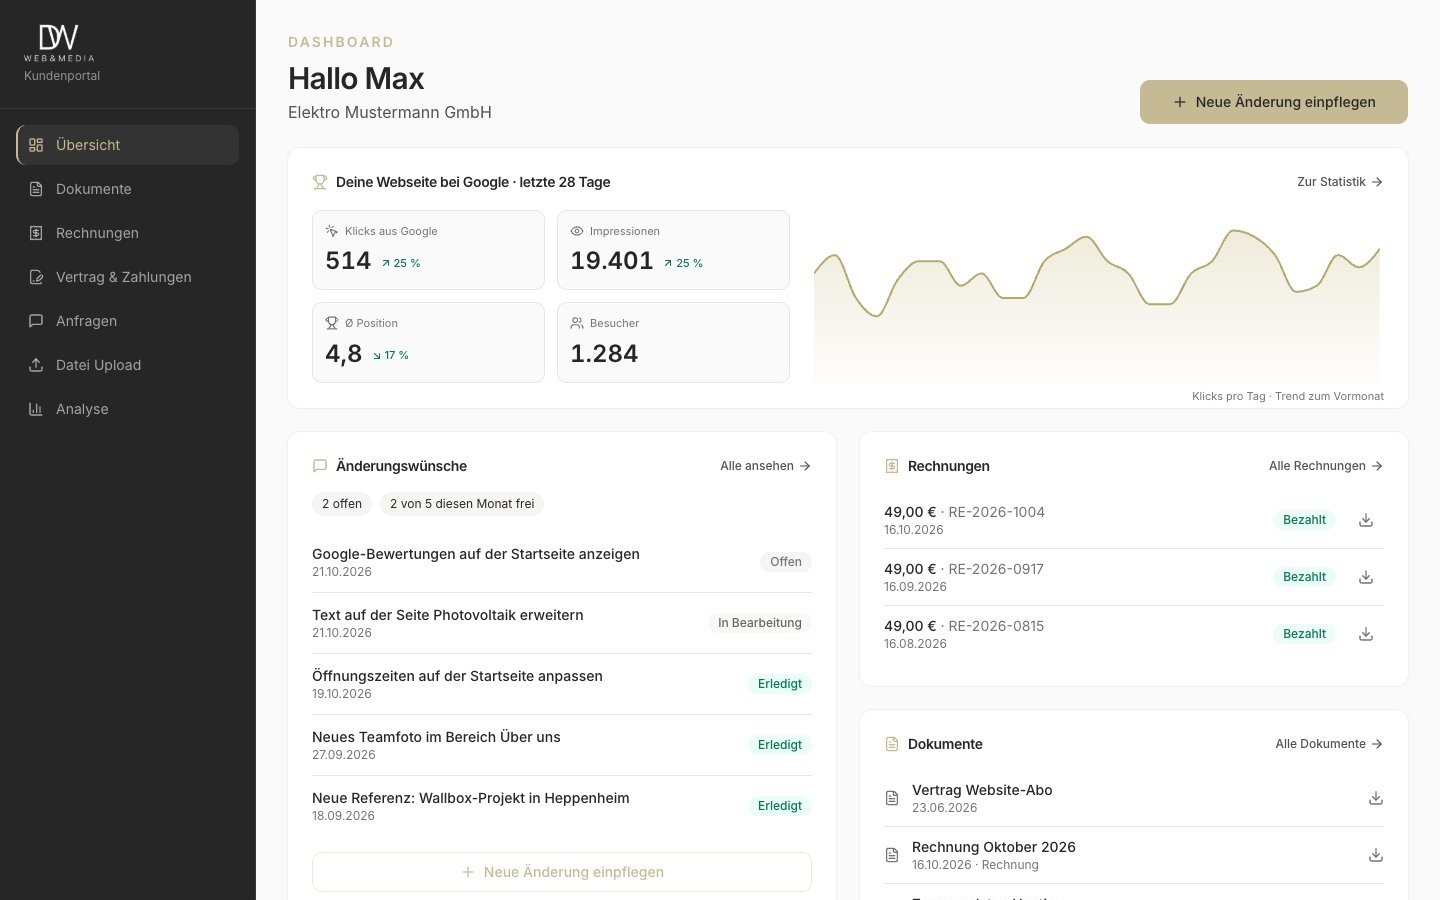Click the 'In Bearbeitung' status badge
Viewport: 1440px width, 900px height.
pos(760,623)
